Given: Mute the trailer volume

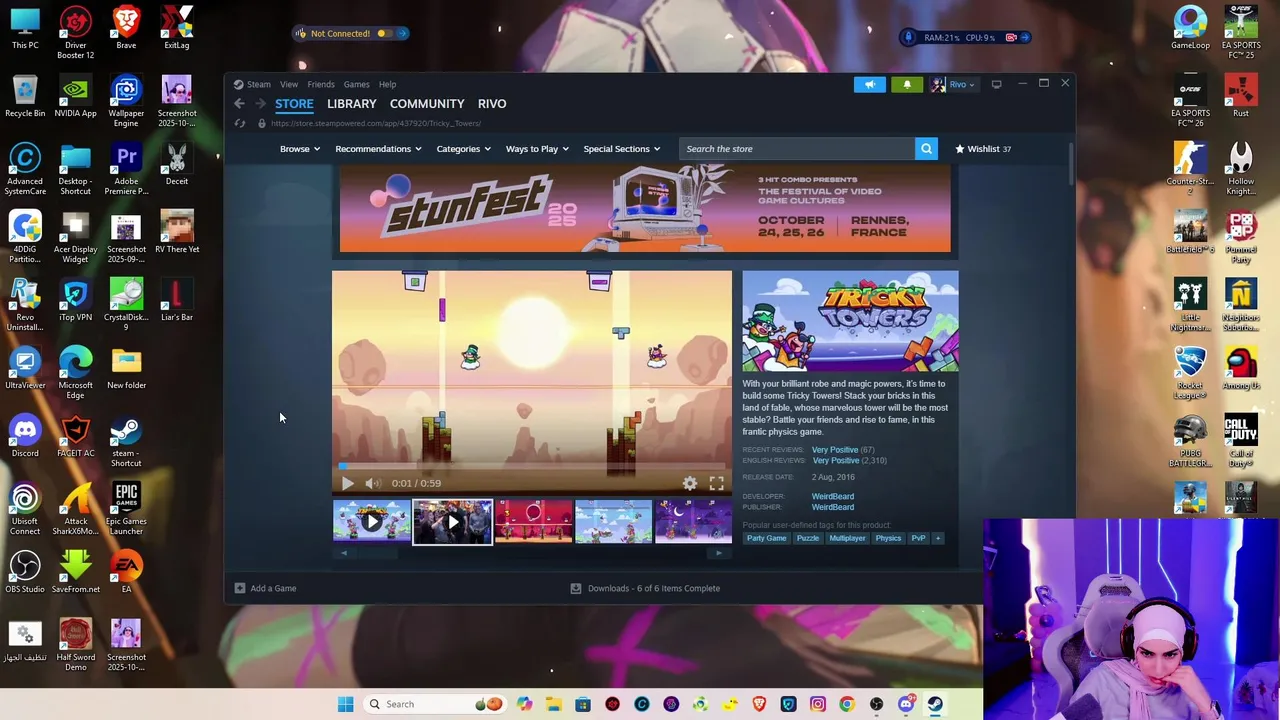Looking at the screenshot, I should [x=372, y=483].
